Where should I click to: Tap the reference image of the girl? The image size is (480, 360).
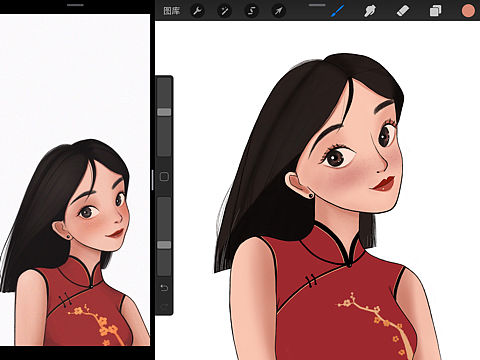click(x=75, y=180)
